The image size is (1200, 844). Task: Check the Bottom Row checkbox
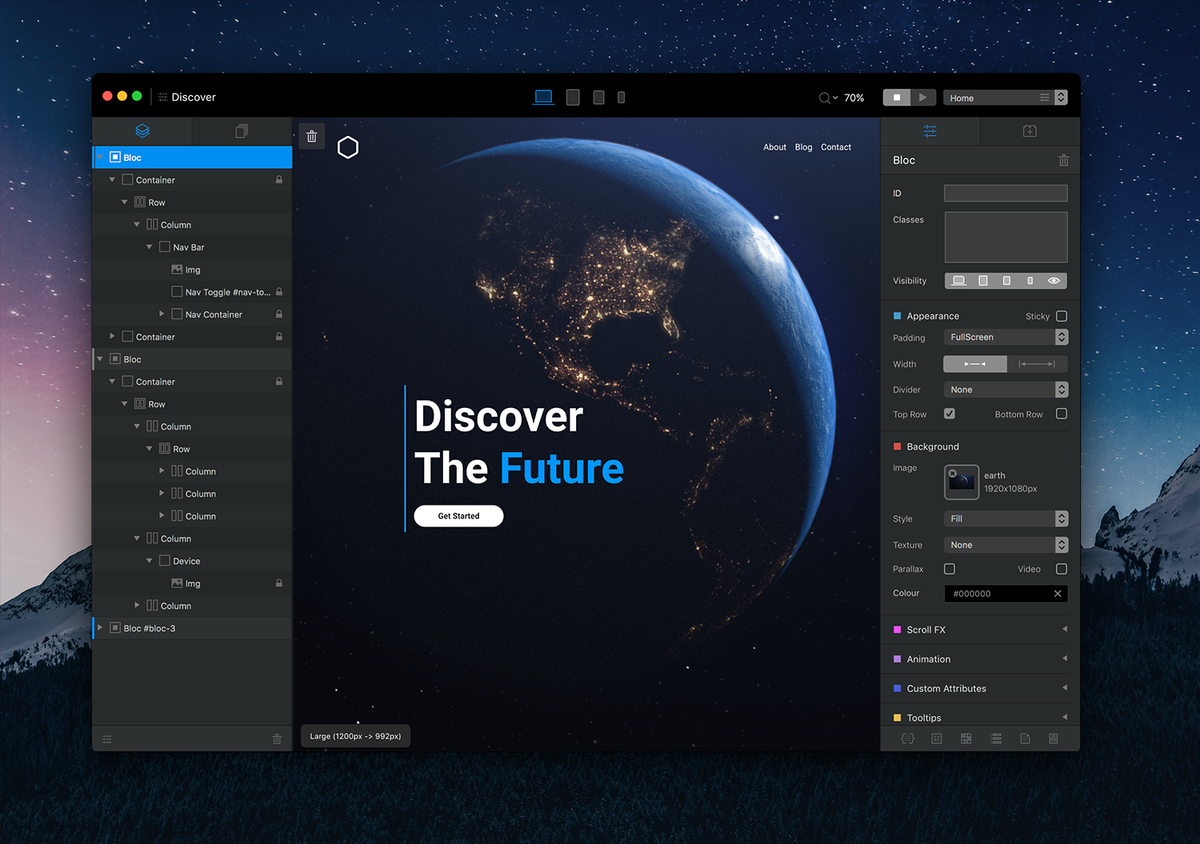[x=1062, y=414]
